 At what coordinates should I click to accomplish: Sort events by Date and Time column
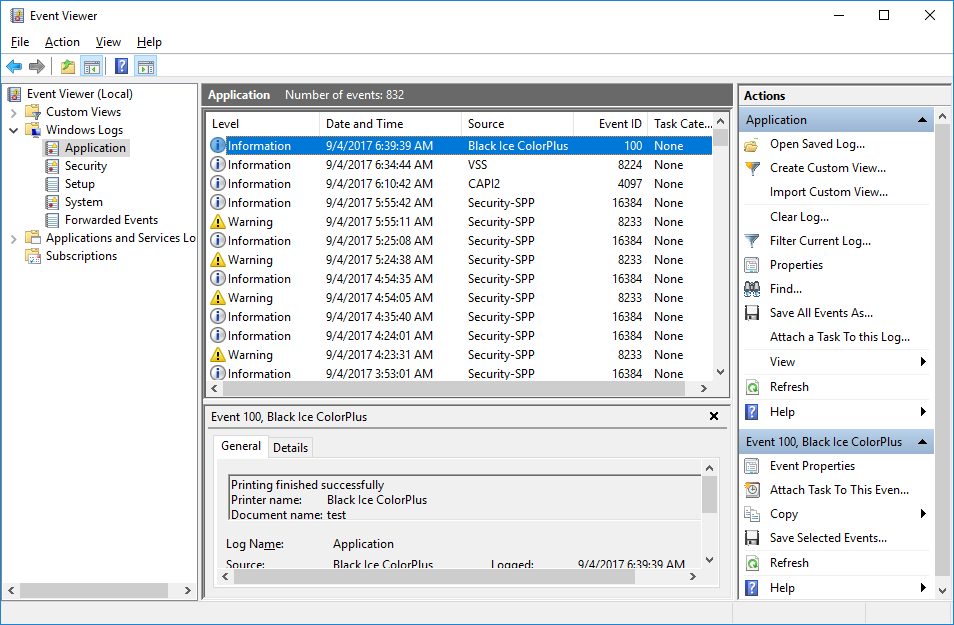point(365,124)
